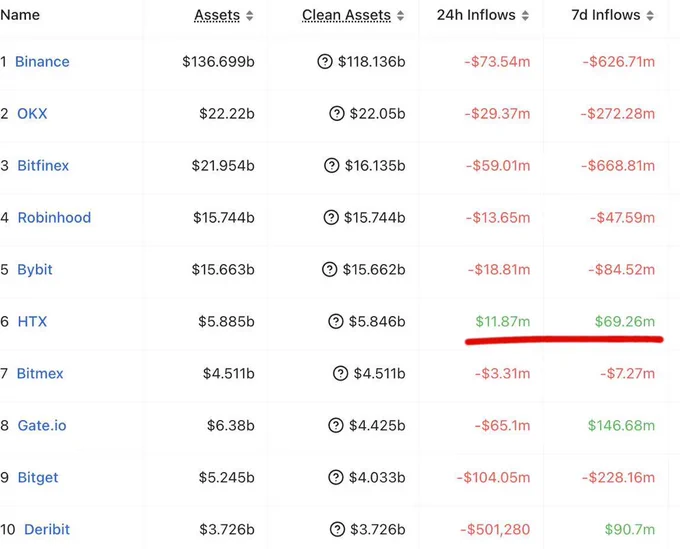Open Bitmex clean assets question icon
Screen dimensions: 680x549
[340, 373]
